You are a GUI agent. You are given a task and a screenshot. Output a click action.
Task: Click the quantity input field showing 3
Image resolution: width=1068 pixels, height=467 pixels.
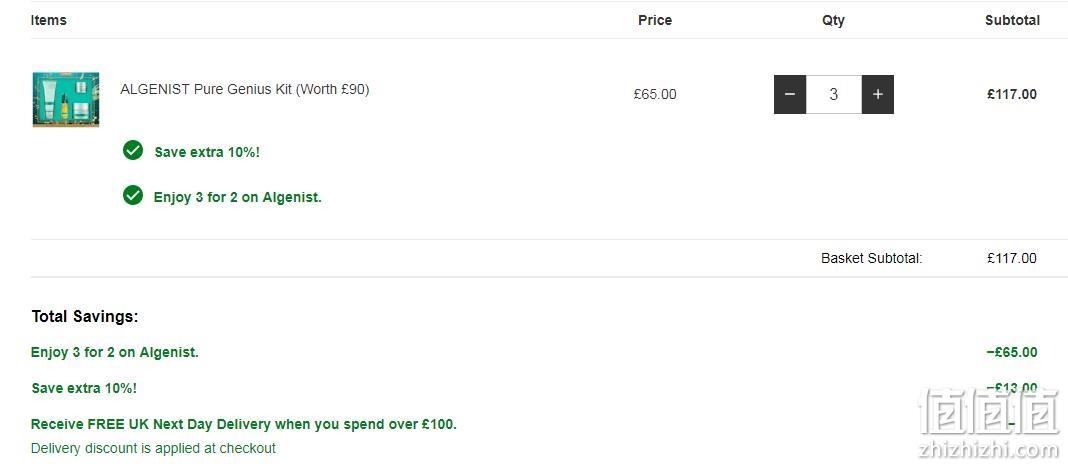(834, 95)
